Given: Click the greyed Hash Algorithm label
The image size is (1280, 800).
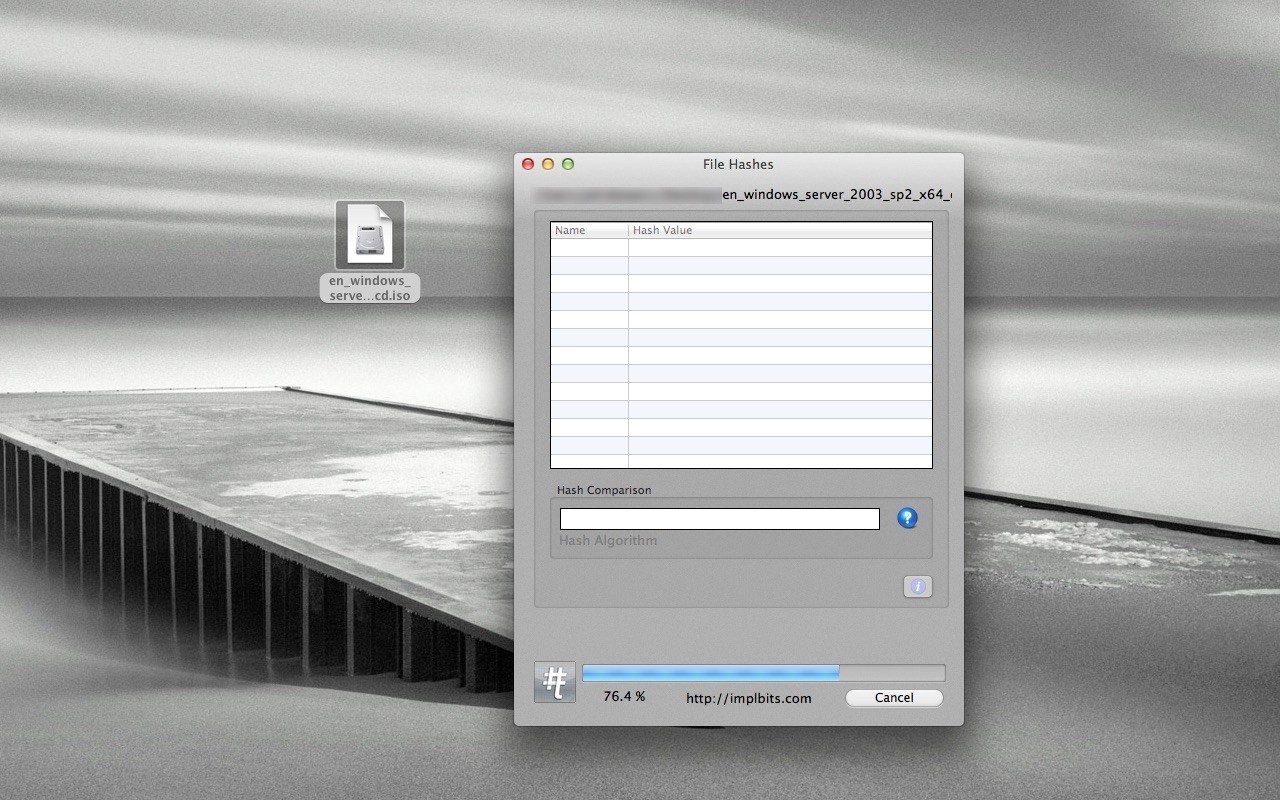Looking at the screenshot, I should pos(608,541).
